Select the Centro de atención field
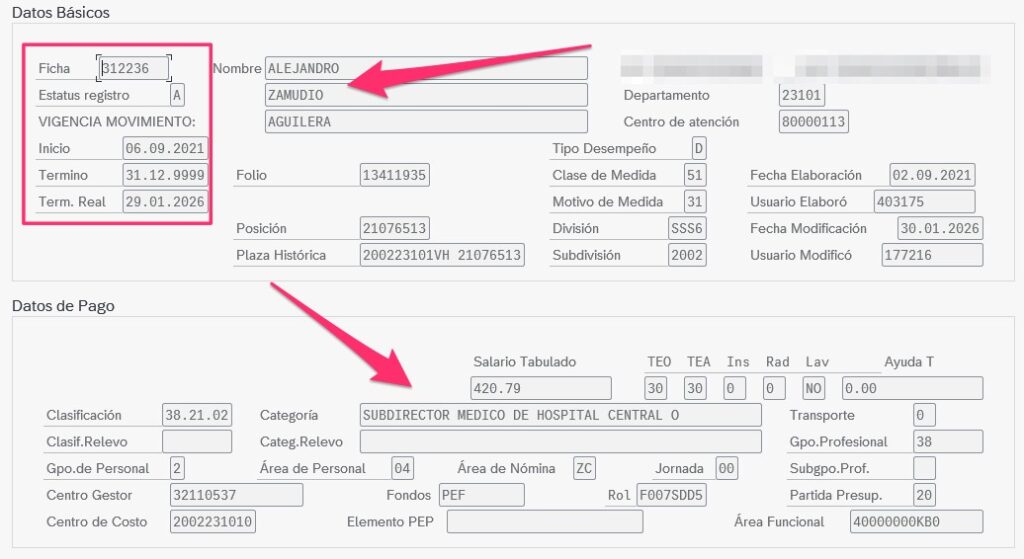Image resolution: width=1024 pixels, height=559 pixels. pyautogui.click(x=814, y=122)
